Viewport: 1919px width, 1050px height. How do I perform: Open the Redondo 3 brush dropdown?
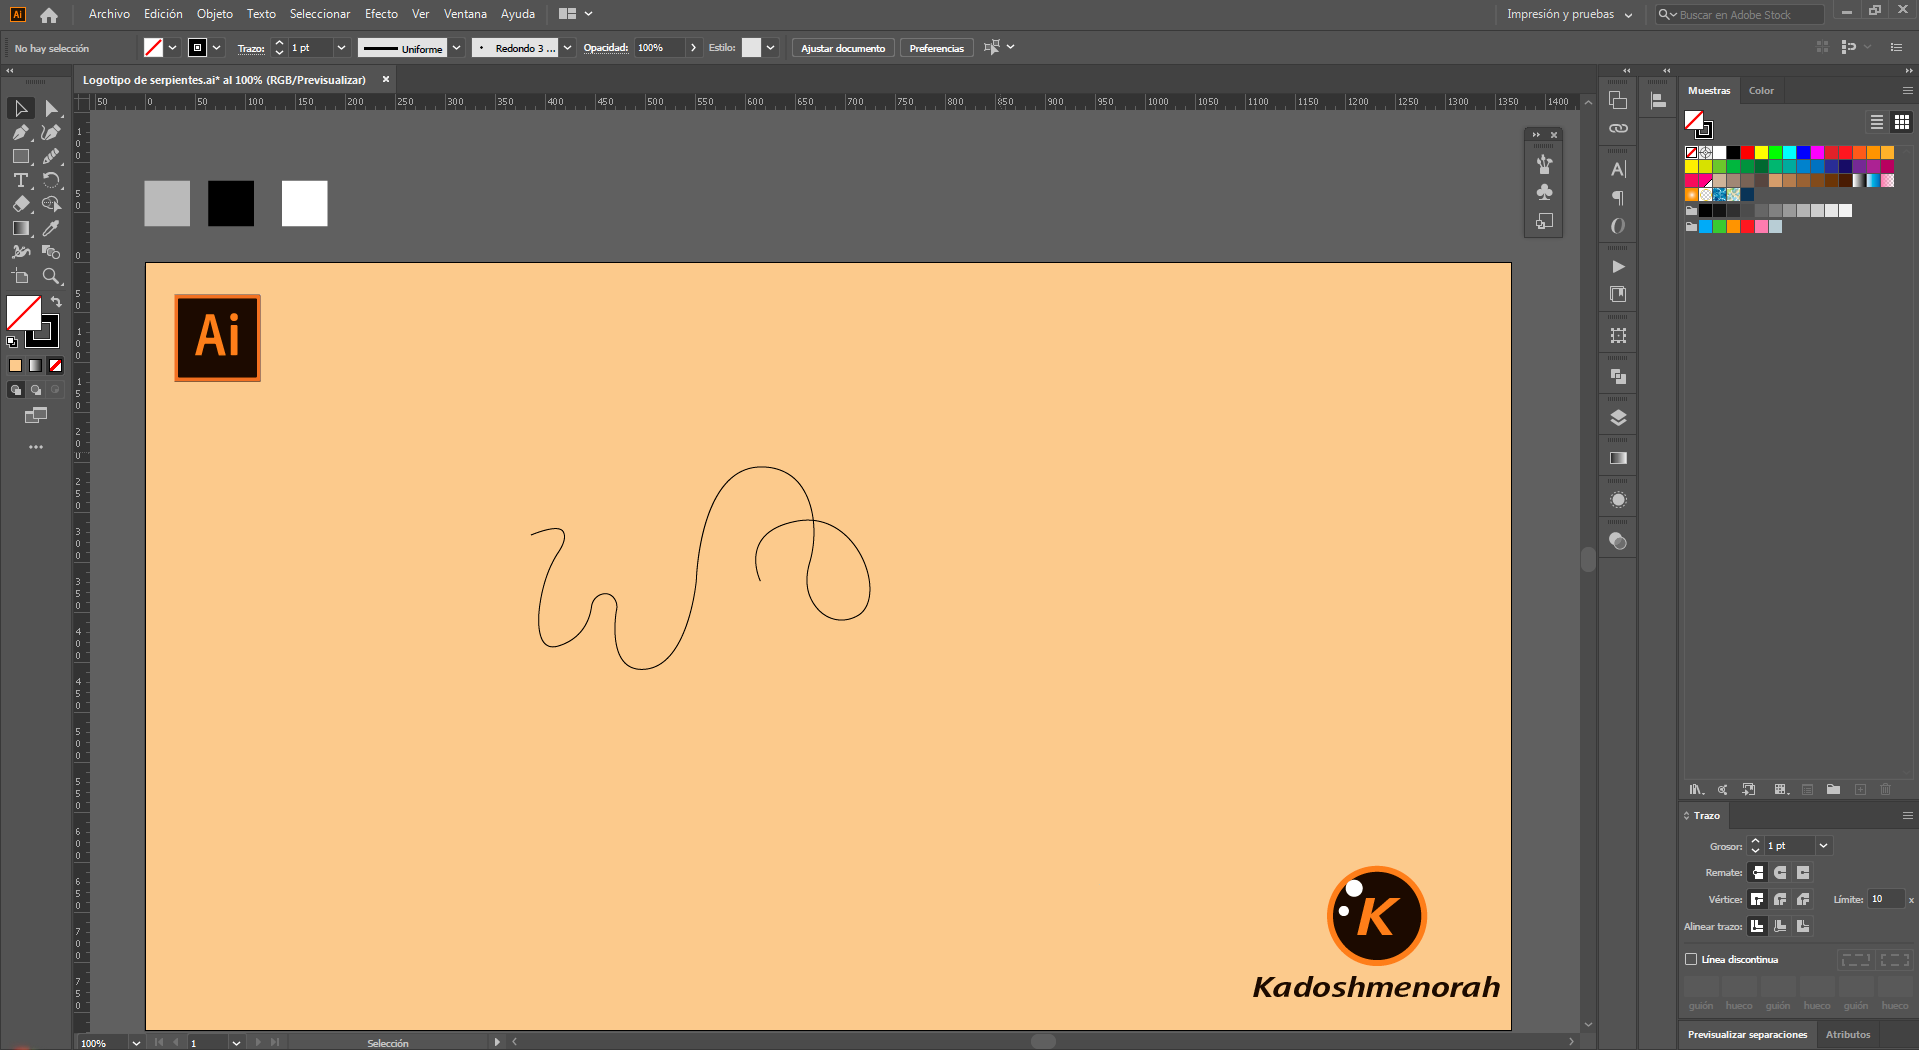click(568, 48)
